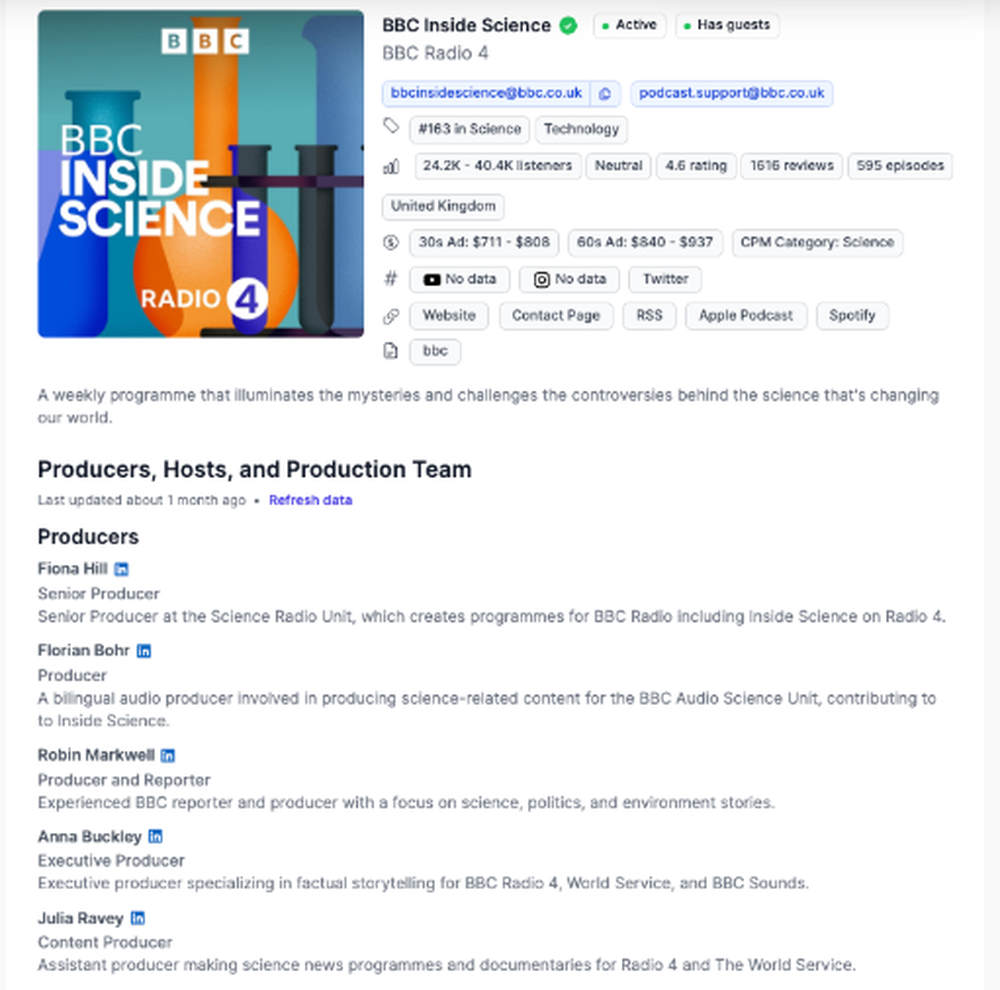Click the Julia Ravey producer name
Viewport: 1000px width, 990px height.
(x=80, y=919)
